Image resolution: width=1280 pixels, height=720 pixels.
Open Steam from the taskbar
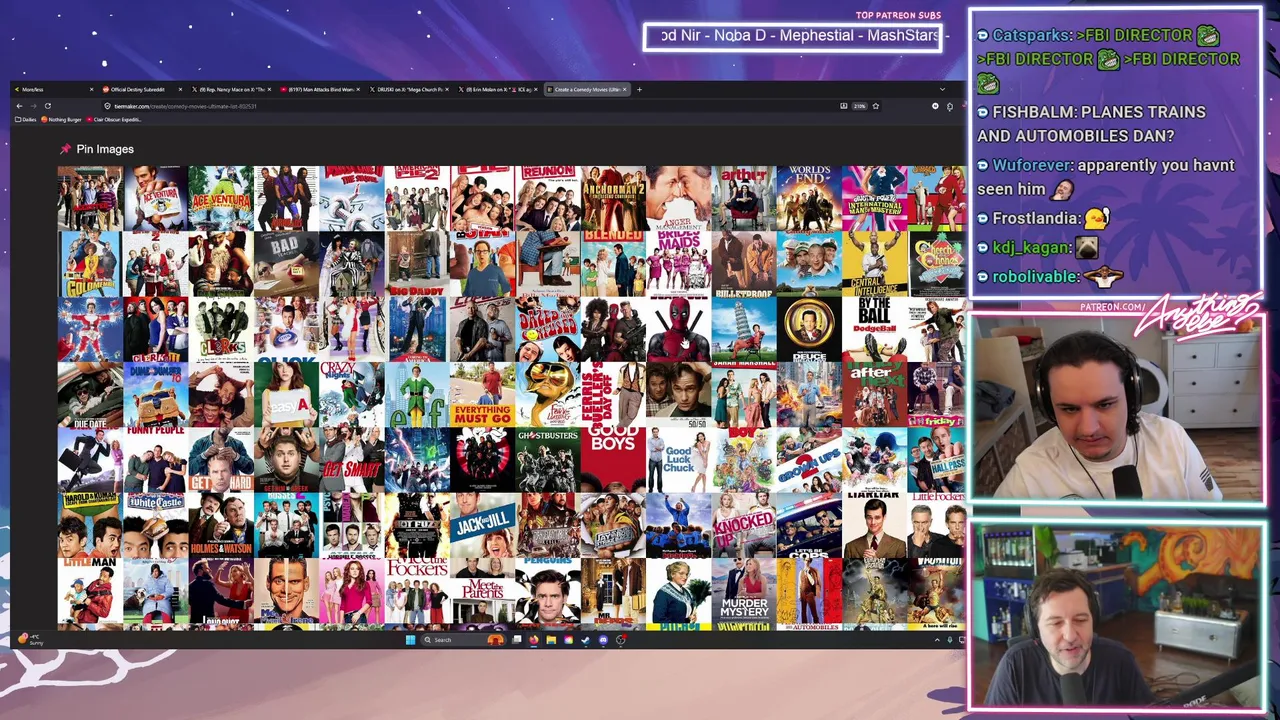(585, 640)
